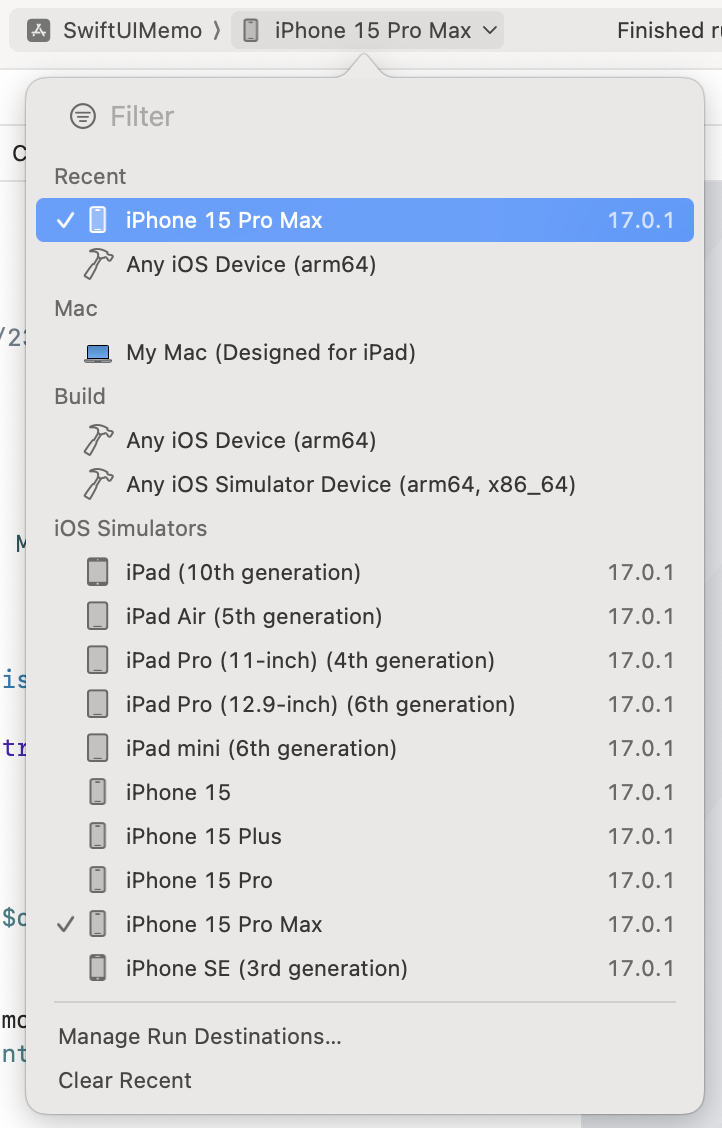722x1128 pixels.
Task: Click the iPhone SE (3rd generation) device icon
Action: click(x=98, y=968)
